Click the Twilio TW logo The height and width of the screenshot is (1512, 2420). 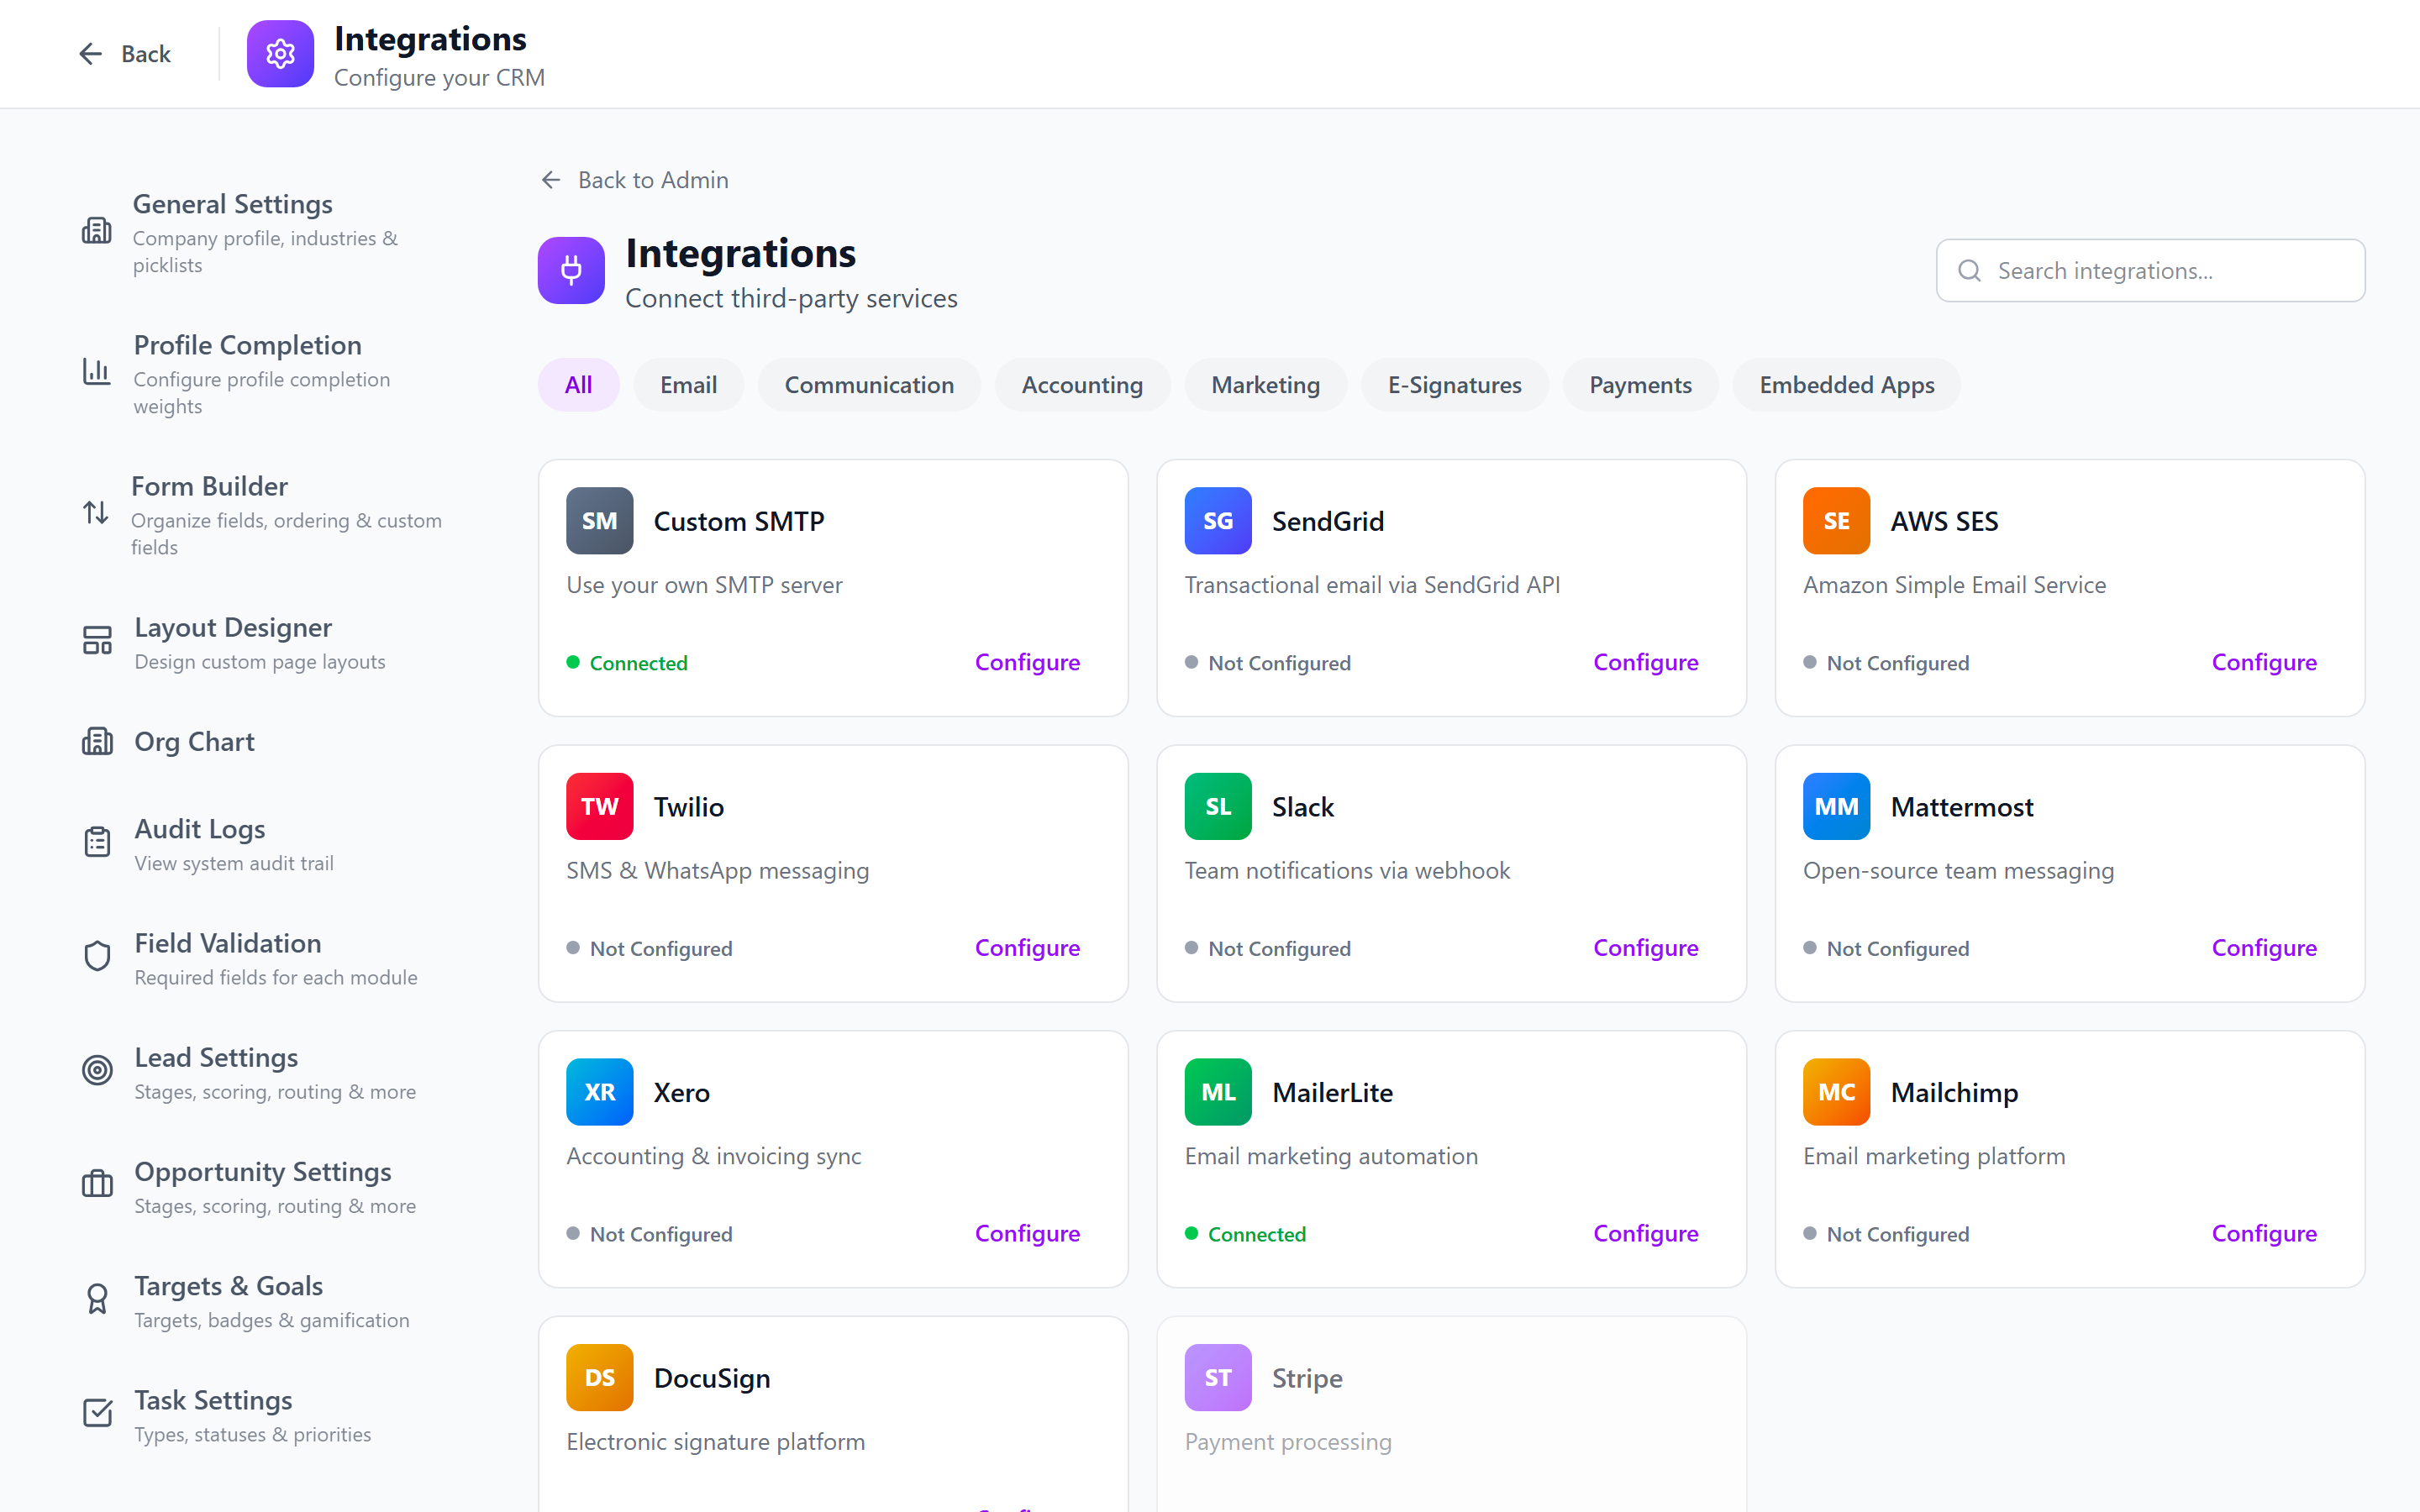click(x=599, y=806)
